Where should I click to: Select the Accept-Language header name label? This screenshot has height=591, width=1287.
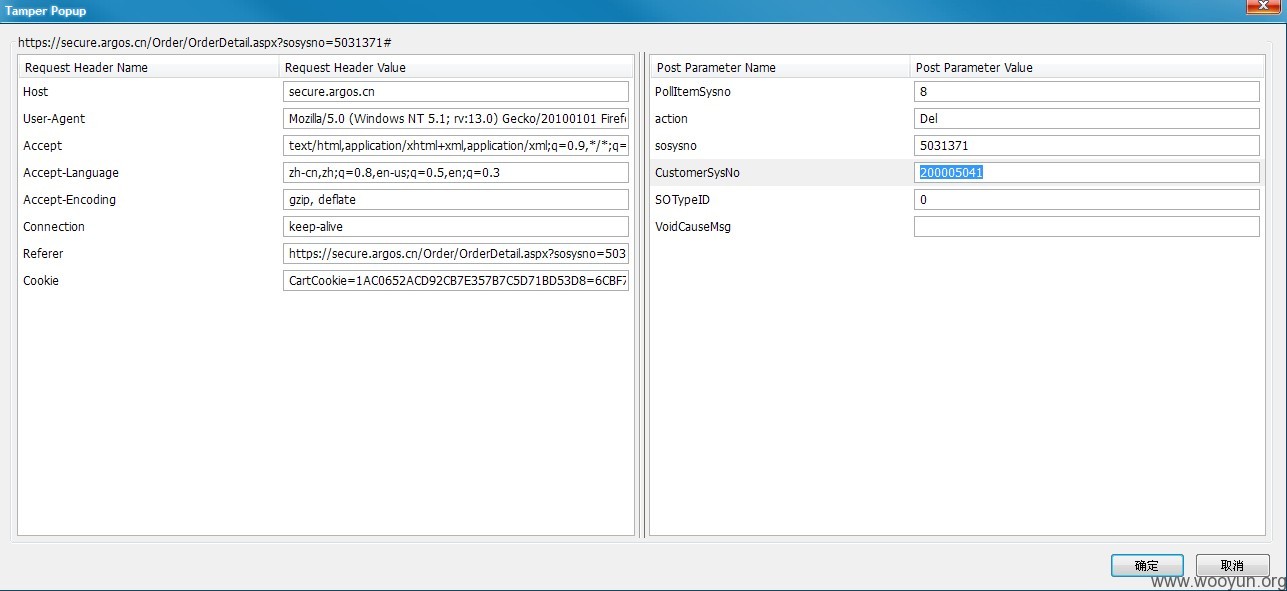69,173
